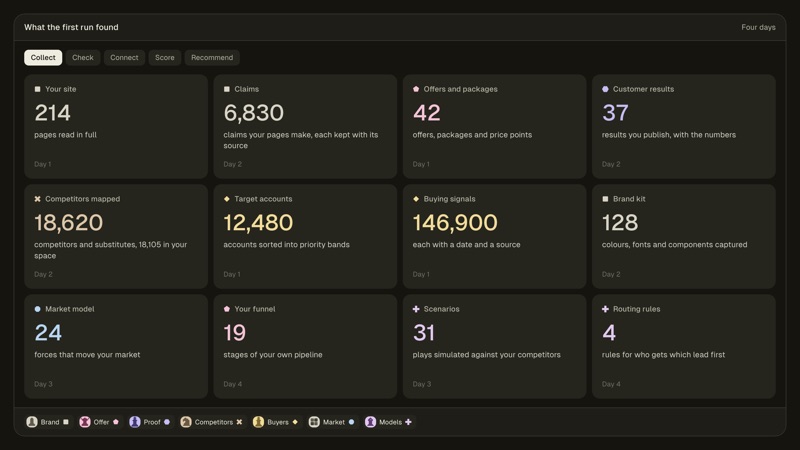Switch to the Check tab
The height and width of the screenshot is (450, 800).
click(83, 58)
